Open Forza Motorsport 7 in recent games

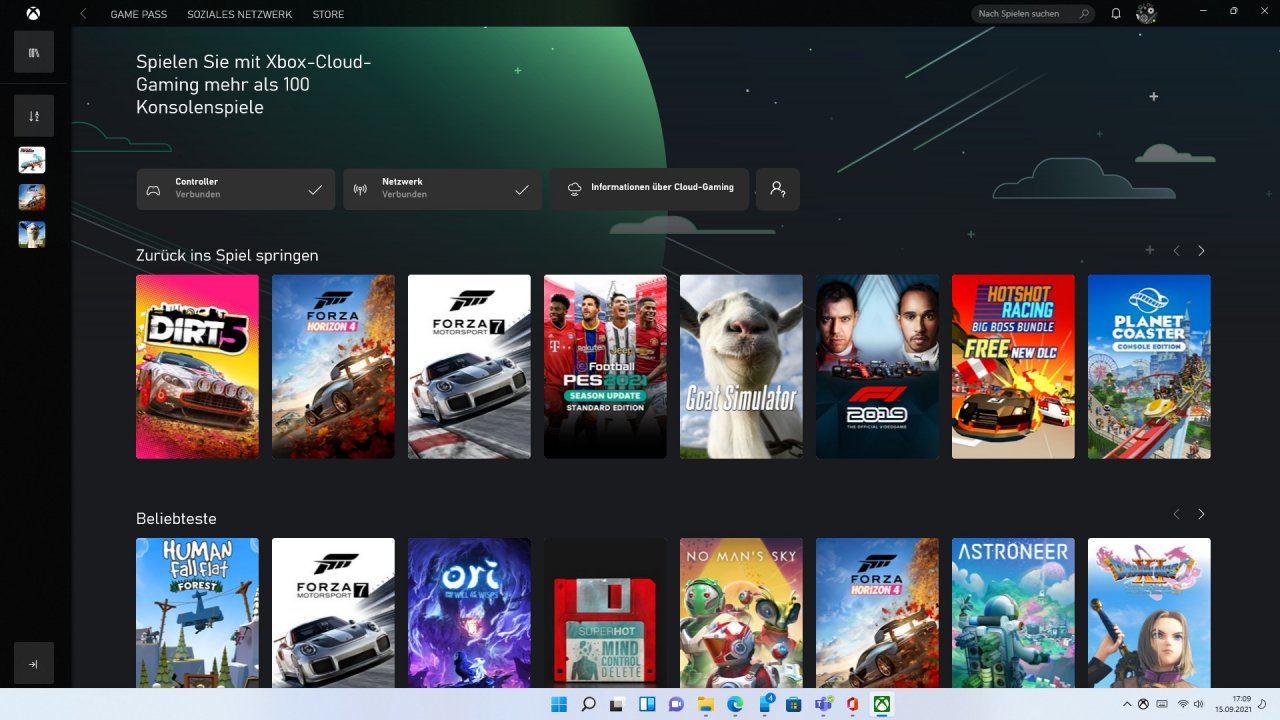[x=469, y=367]
